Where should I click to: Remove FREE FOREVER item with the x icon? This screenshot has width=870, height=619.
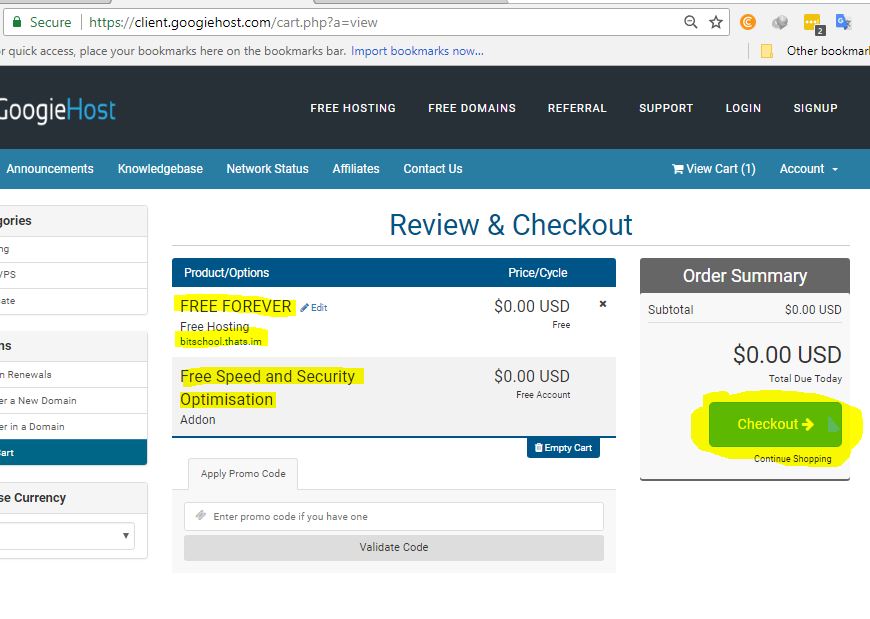click(x=603, y=304)
